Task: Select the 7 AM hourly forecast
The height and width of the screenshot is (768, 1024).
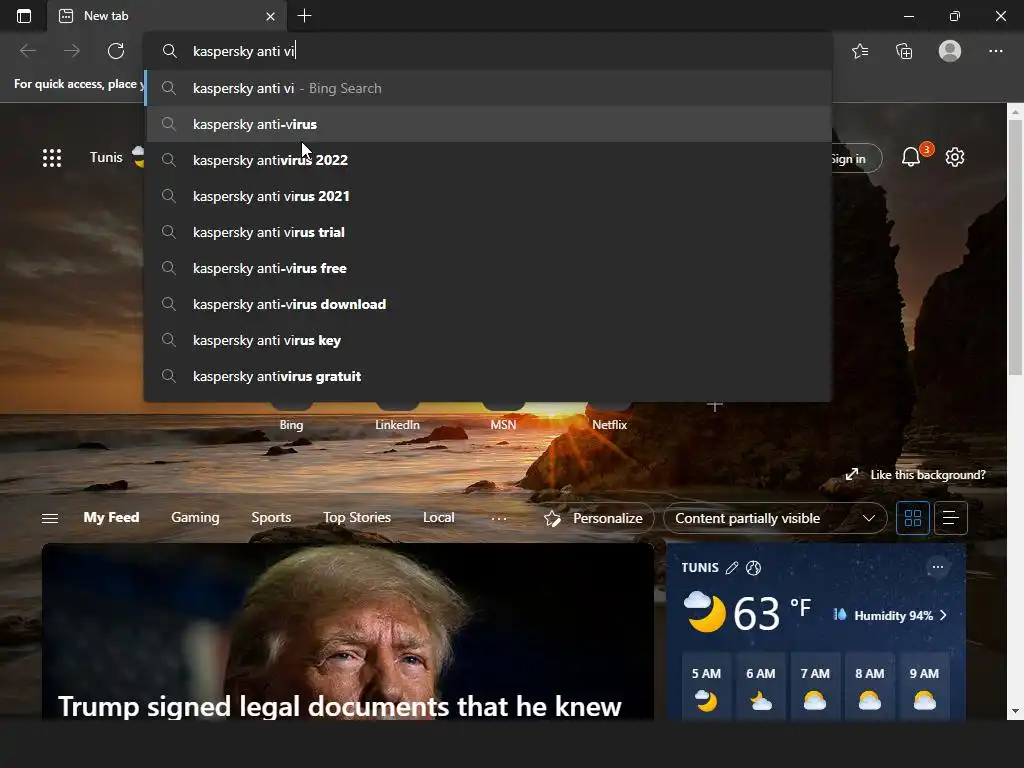Action: (815, 686)
